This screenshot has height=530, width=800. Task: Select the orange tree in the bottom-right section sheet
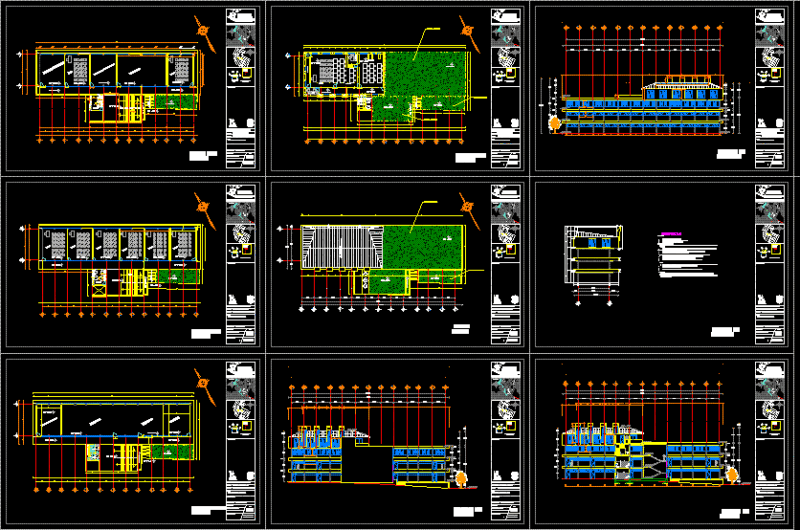[x=733, y=475]
